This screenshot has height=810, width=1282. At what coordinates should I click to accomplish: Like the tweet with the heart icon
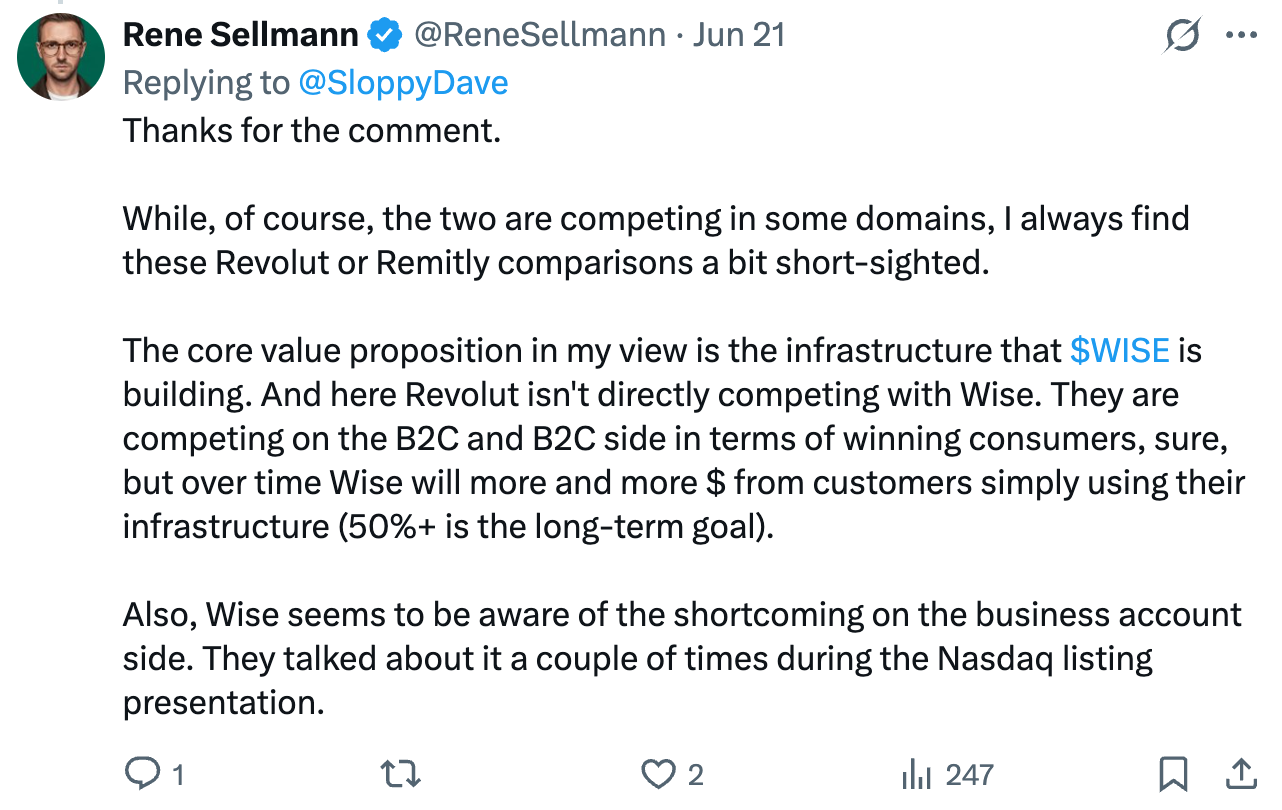click(x=657, y=774)
